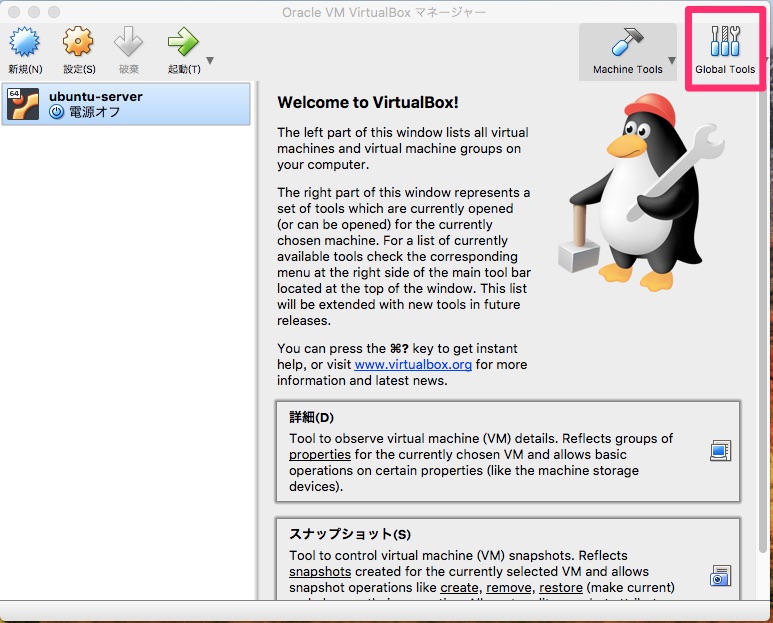Image resolution: width=773 pixels, height=623 pixels.
Task: Open Settings (設定) gear icon
Action: (x=79, y=43)
